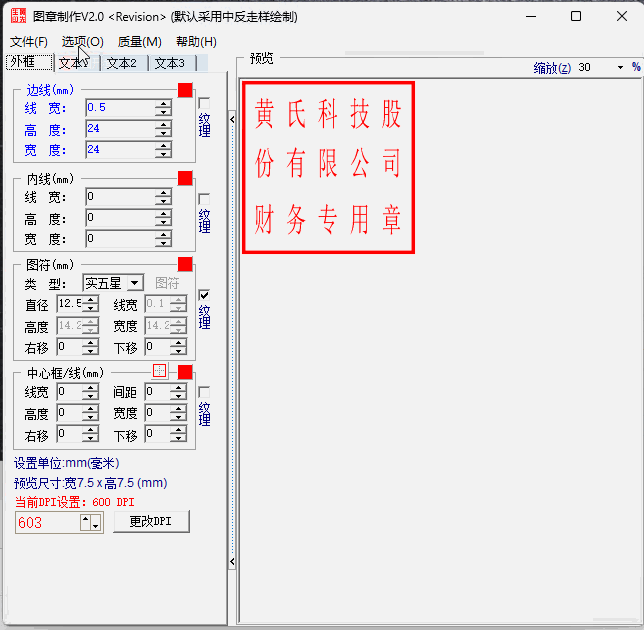Screen dimensions: 644x630
Task: Open the 选项(O) menu
Action: coord(83,42)
